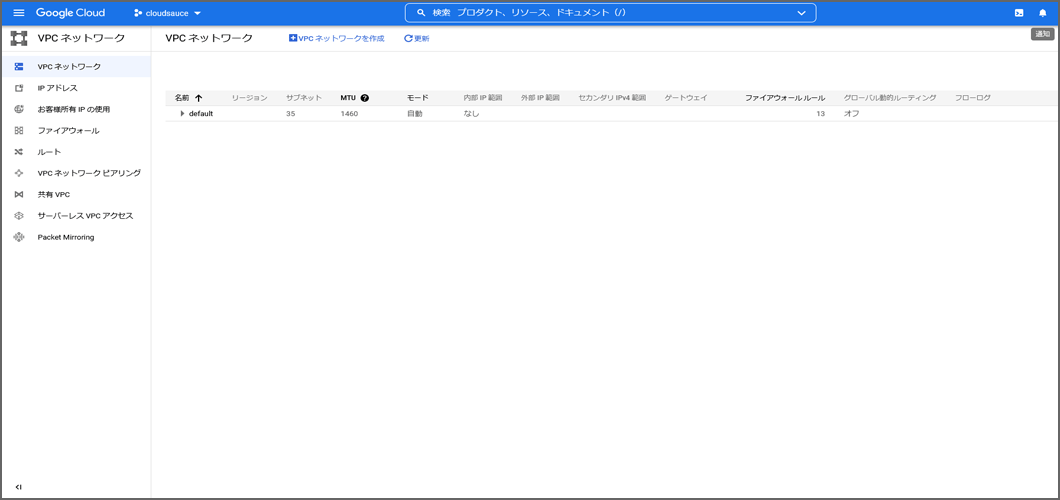Expand the default network row
1060x500 pixels.
(x=182, y=114)
